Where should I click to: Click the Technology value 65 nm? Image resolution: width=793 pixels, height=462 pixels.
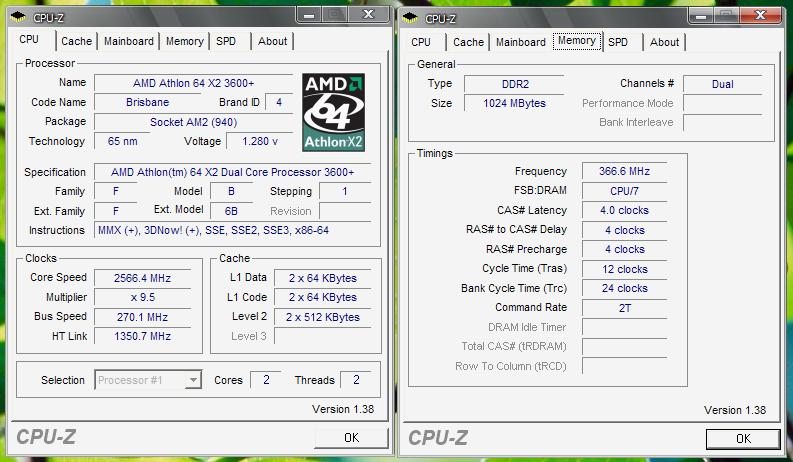tap(122, 141)
